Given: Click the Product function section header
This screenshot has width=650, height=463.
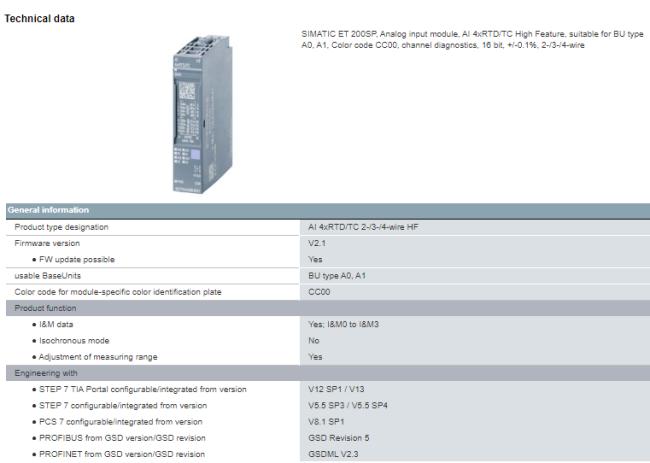Looking at the screenshot, I should tap(42, 308).
